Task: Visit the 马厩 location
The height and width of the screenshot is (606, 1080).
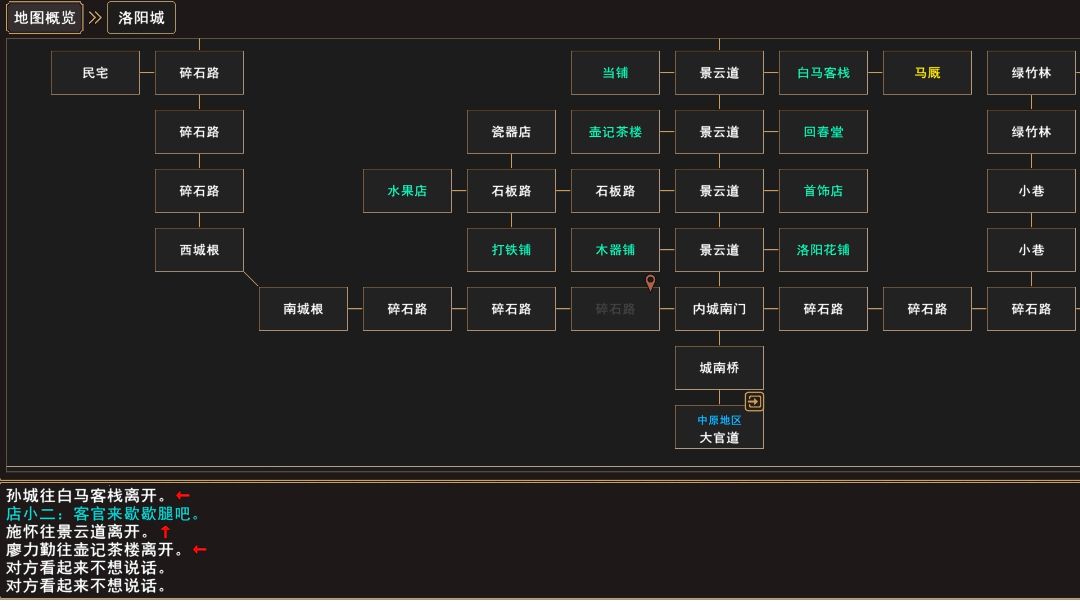Action: coord(927,72)
